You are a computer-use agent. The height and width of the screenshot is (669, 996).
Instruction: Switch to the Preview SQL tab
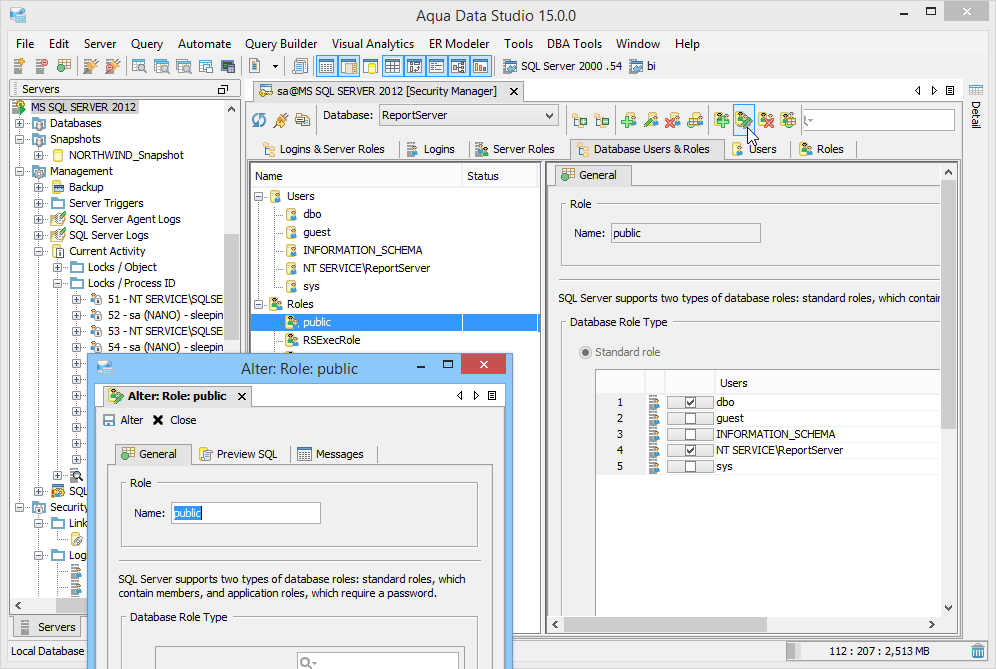click(x=238, y=454)
